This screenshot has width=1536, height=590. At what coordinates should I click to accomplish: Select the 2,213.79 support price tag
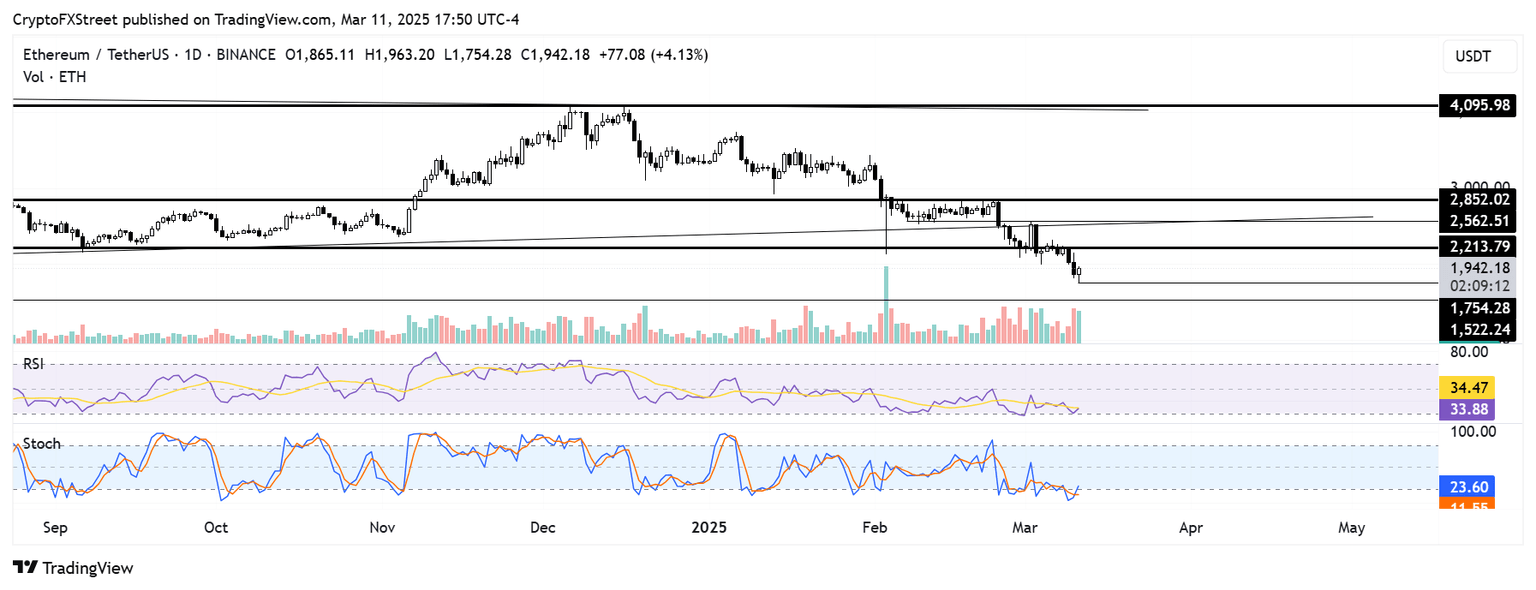[1478, 245]
